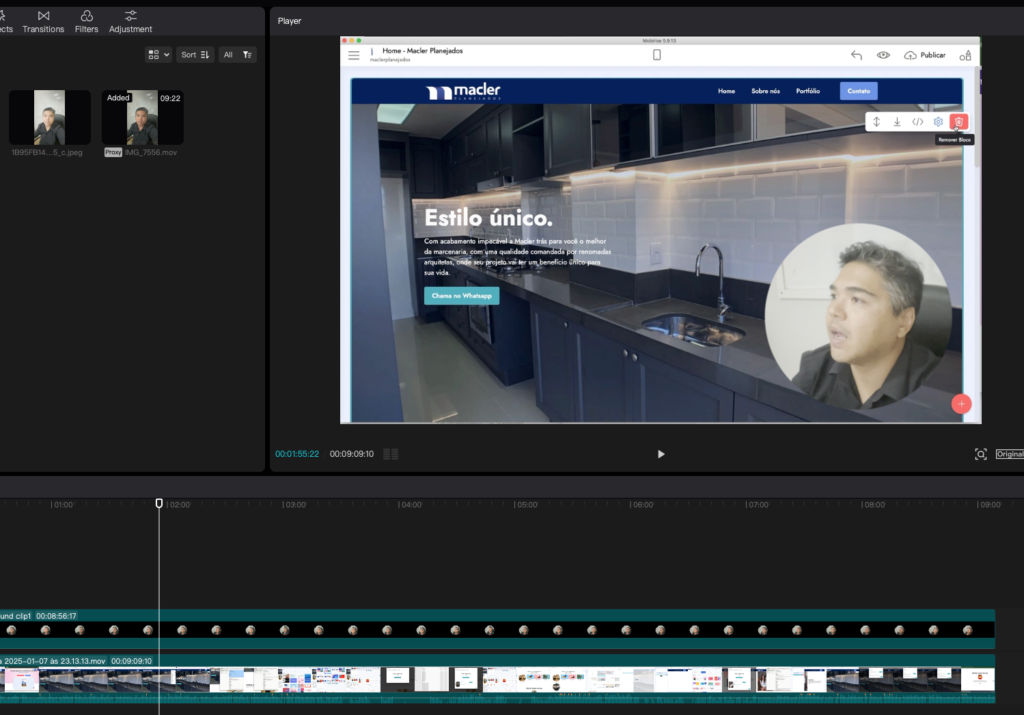This screenshot has width=1024, height=715.
Task: Click the red plus add-block button
Action: click(x=960, y=404)
